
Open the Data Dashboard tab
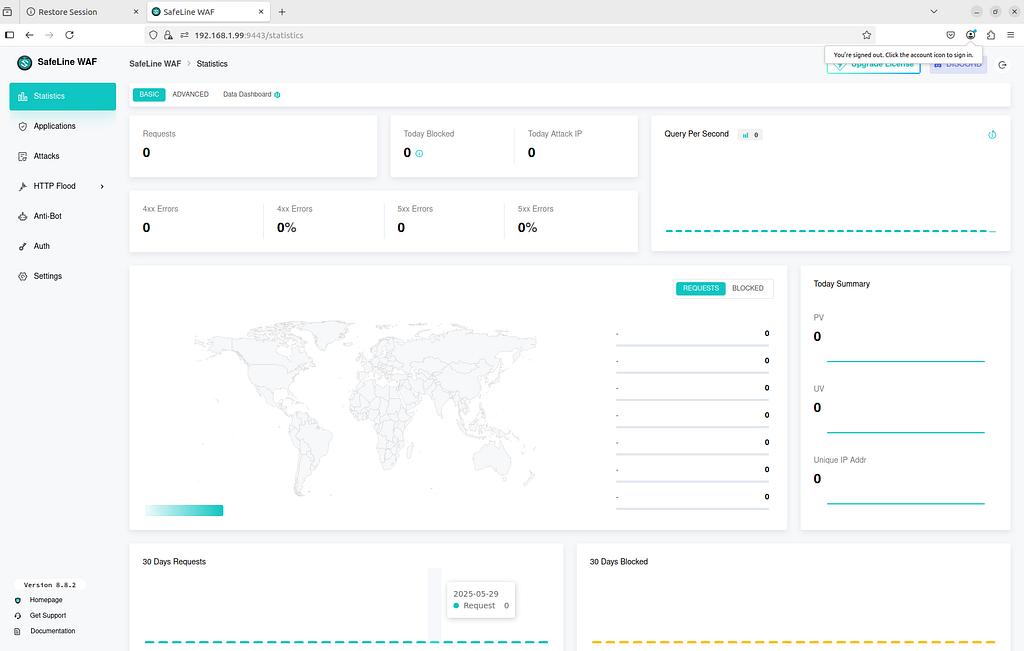pyautogui.click(x=247, y=95)
